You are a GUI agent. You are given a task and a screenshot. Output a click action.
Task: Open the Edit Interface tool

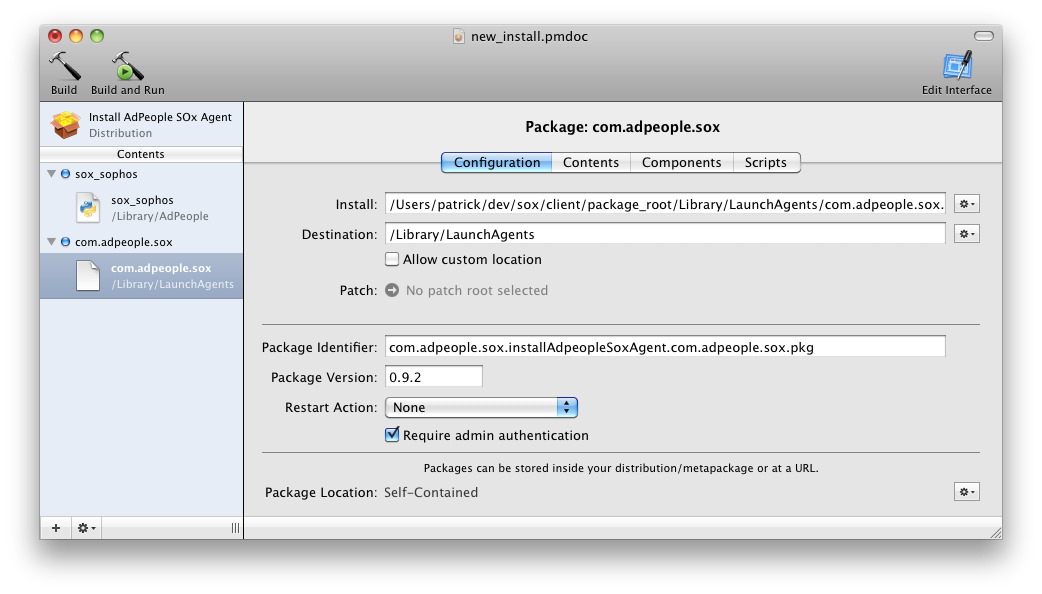957,66
